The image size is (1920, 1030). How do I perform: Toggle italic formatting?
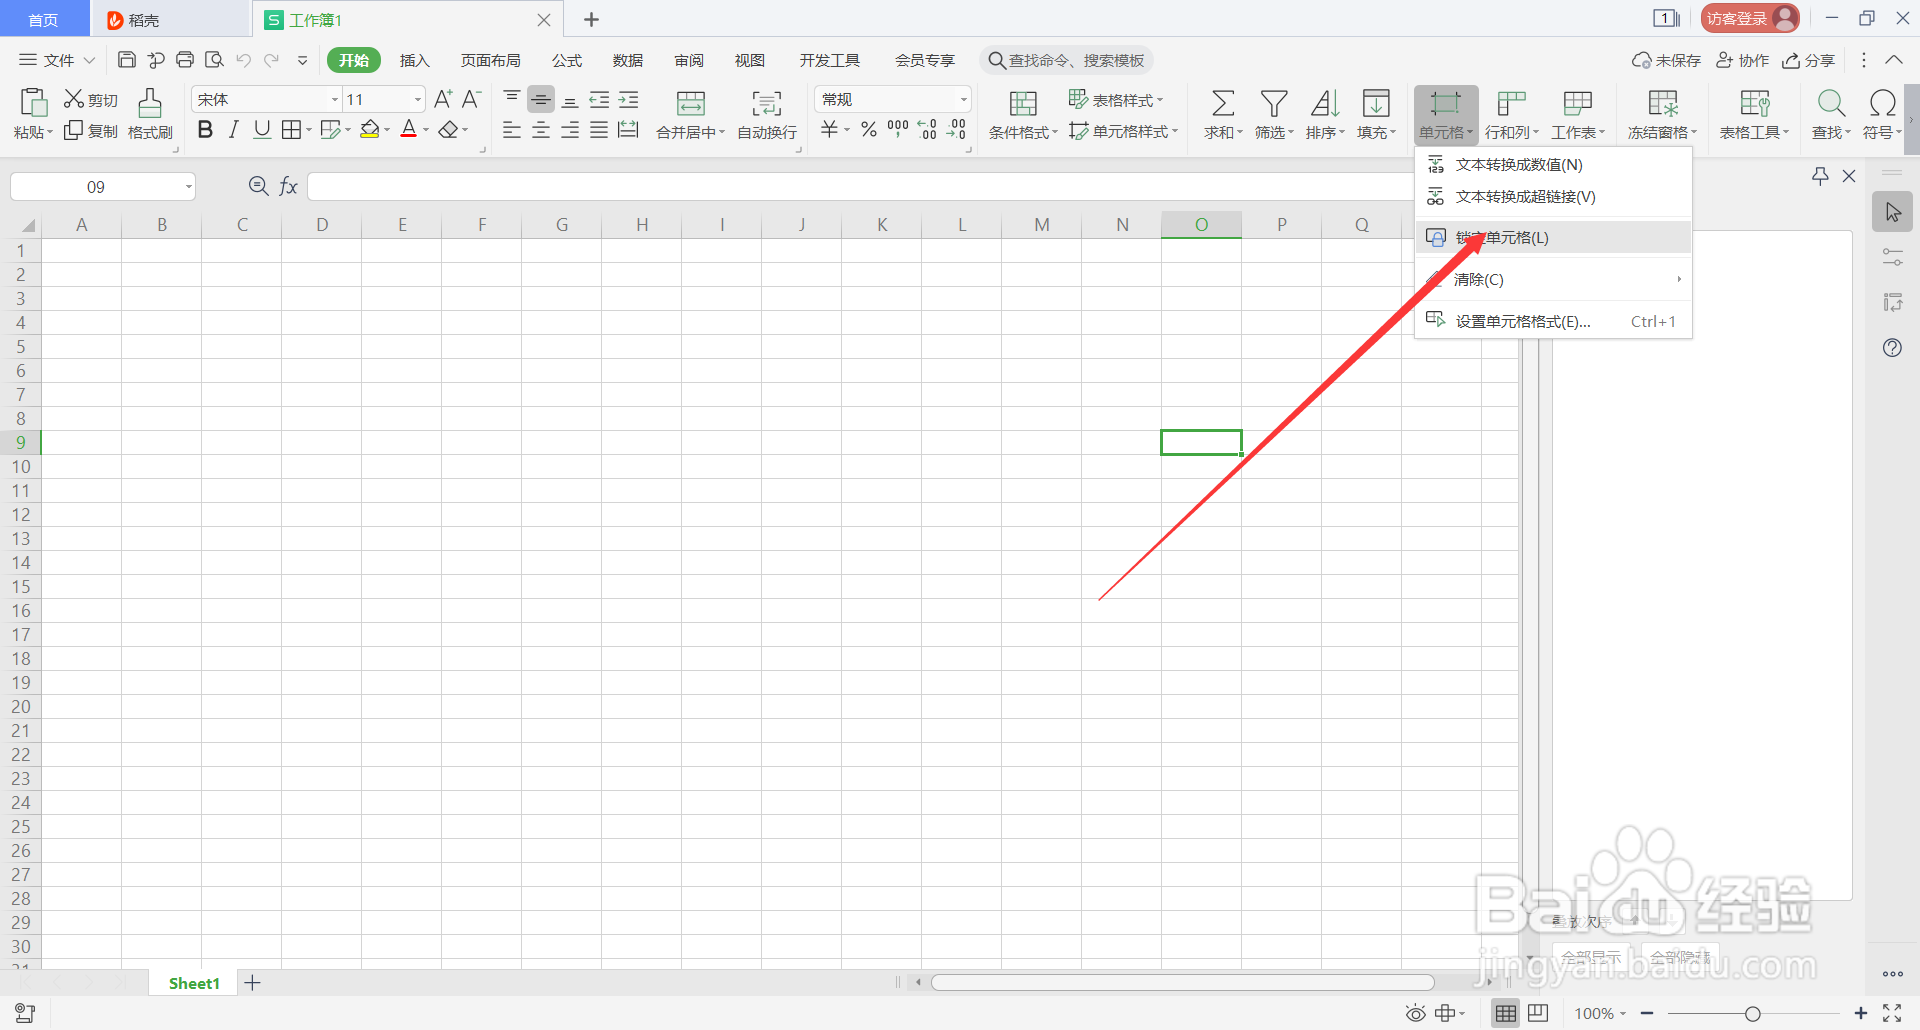pos(233,129)
